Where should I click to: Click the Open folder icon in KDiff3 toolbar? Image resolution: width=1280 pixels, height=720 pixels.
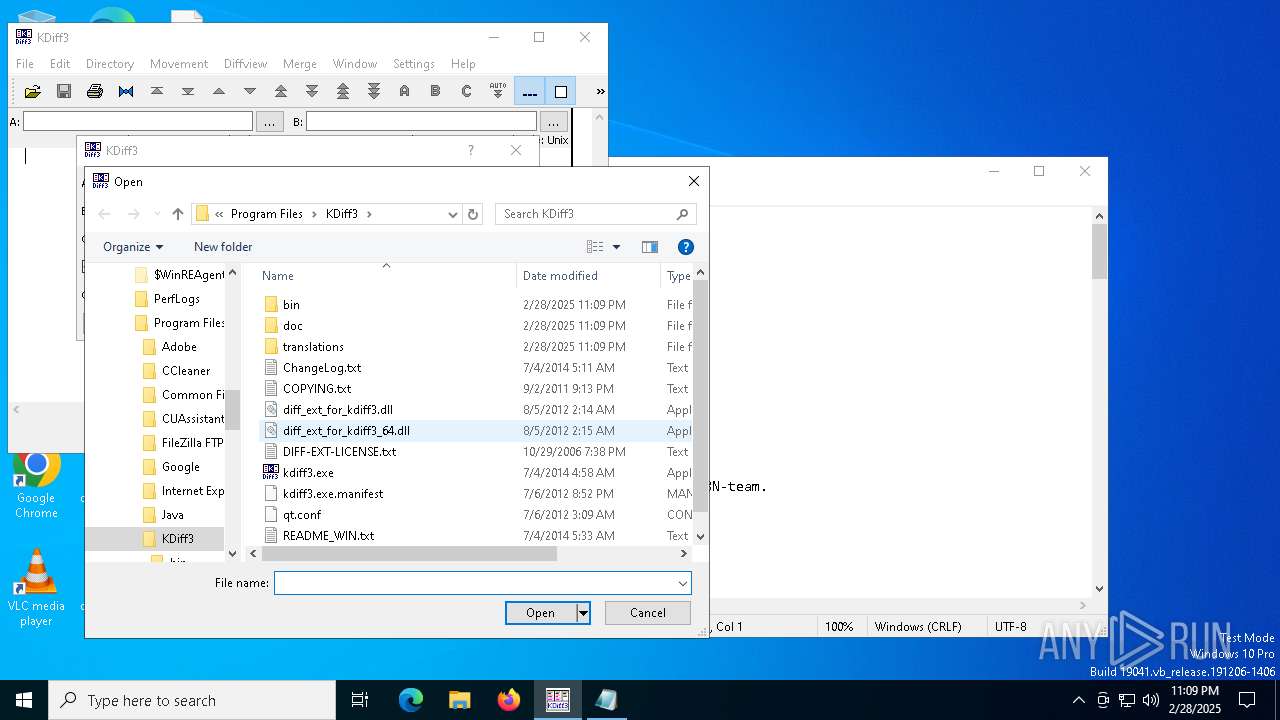(33, 91)
